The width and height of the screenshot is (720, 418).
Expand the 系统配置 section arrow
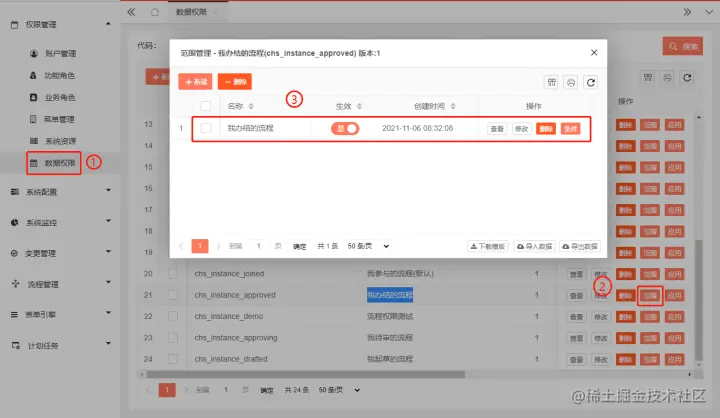click(x=108, y=190)
